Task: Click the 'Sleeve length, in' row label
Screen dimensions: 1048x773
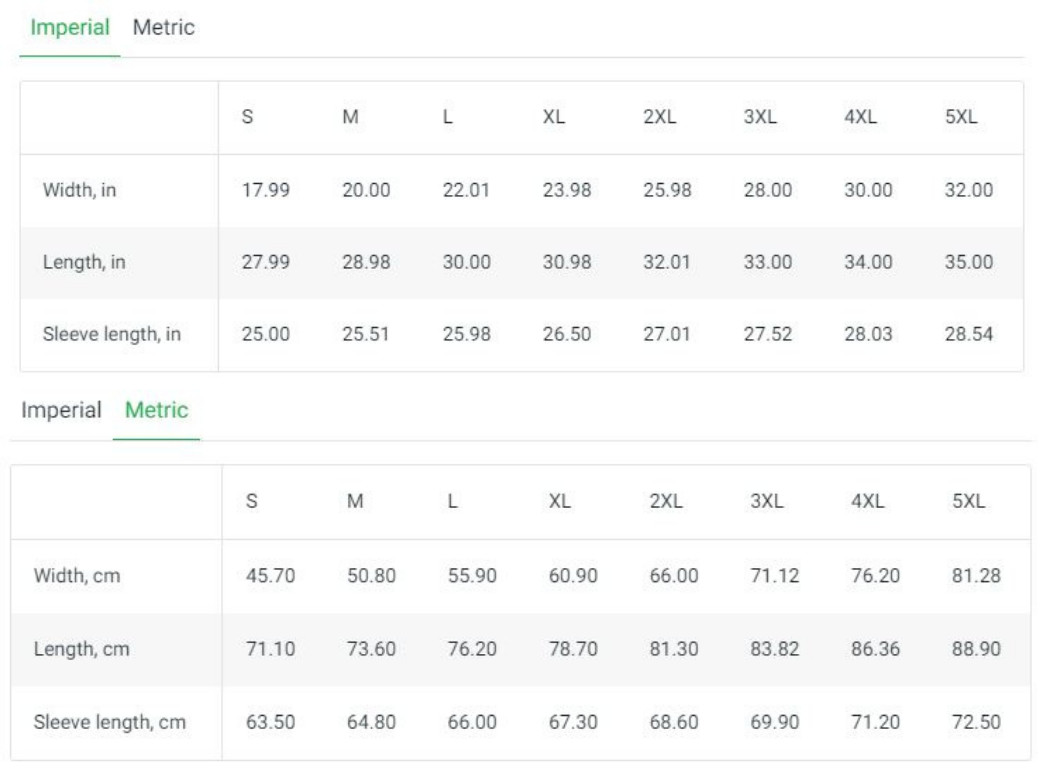Action: (112, 334)
